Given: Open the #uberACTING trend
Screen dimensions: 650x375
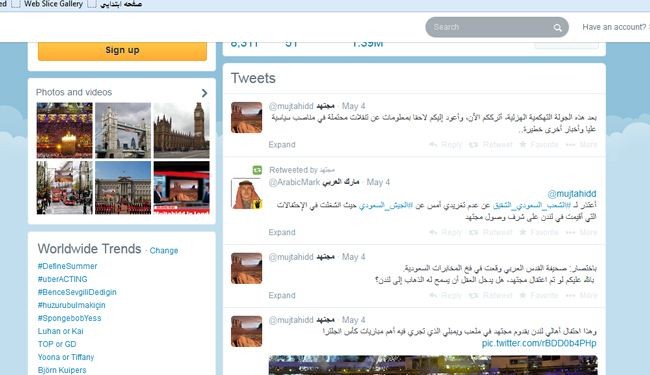Looking at the screenshot, I should [x=63, y=279].
